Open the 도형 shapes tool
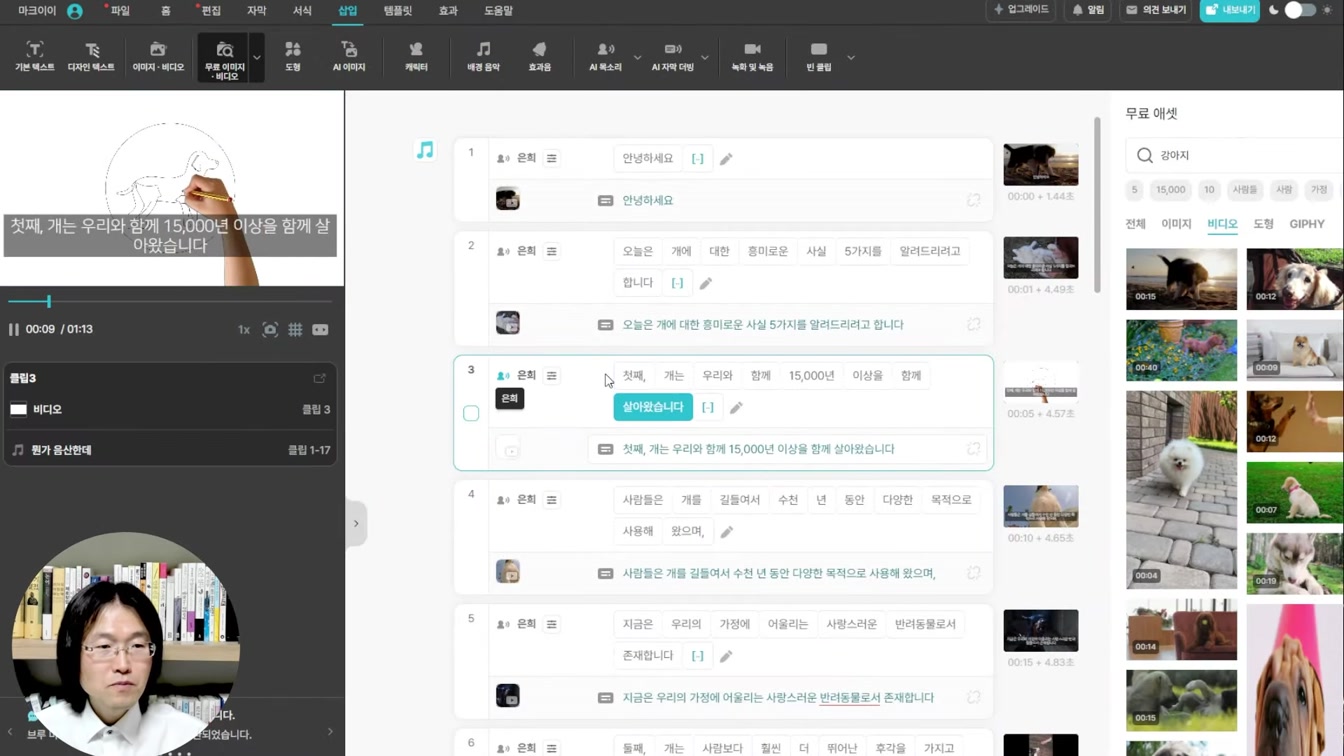 (x=293, y=57)
